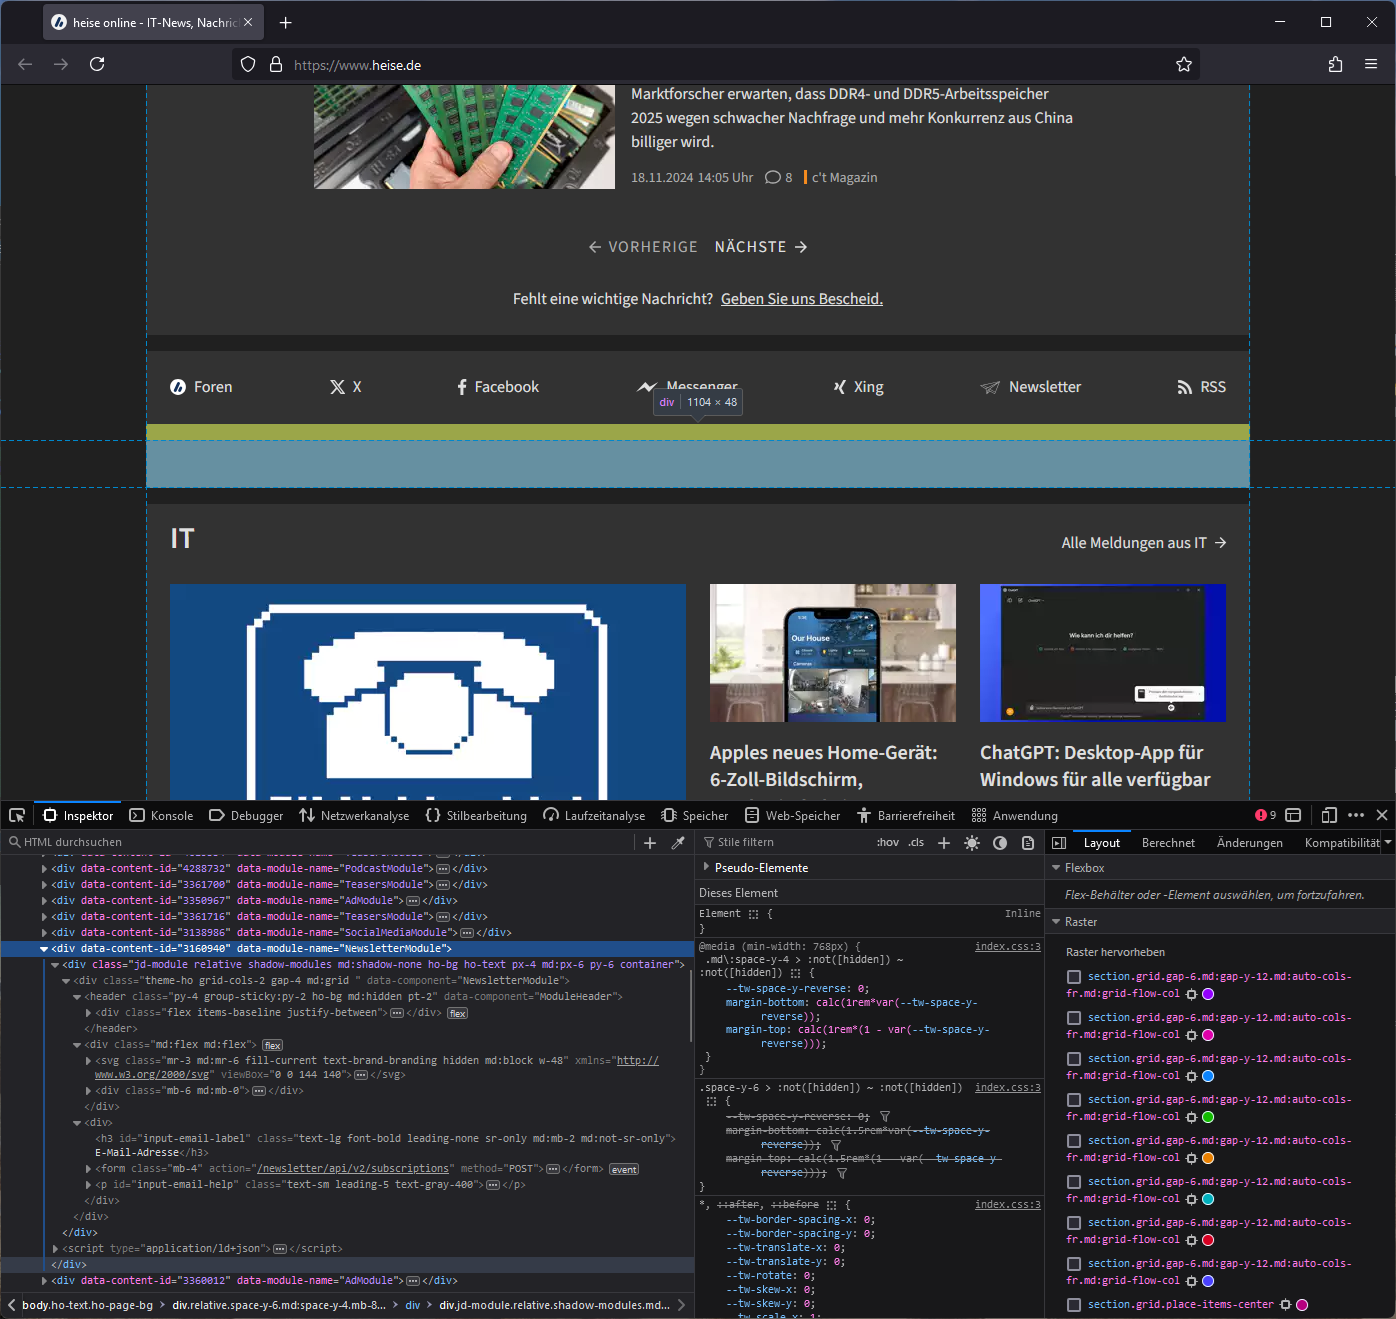Reload the heise.de page
Viewport: 1396px width, 1319px height.
tap(97, 64)
